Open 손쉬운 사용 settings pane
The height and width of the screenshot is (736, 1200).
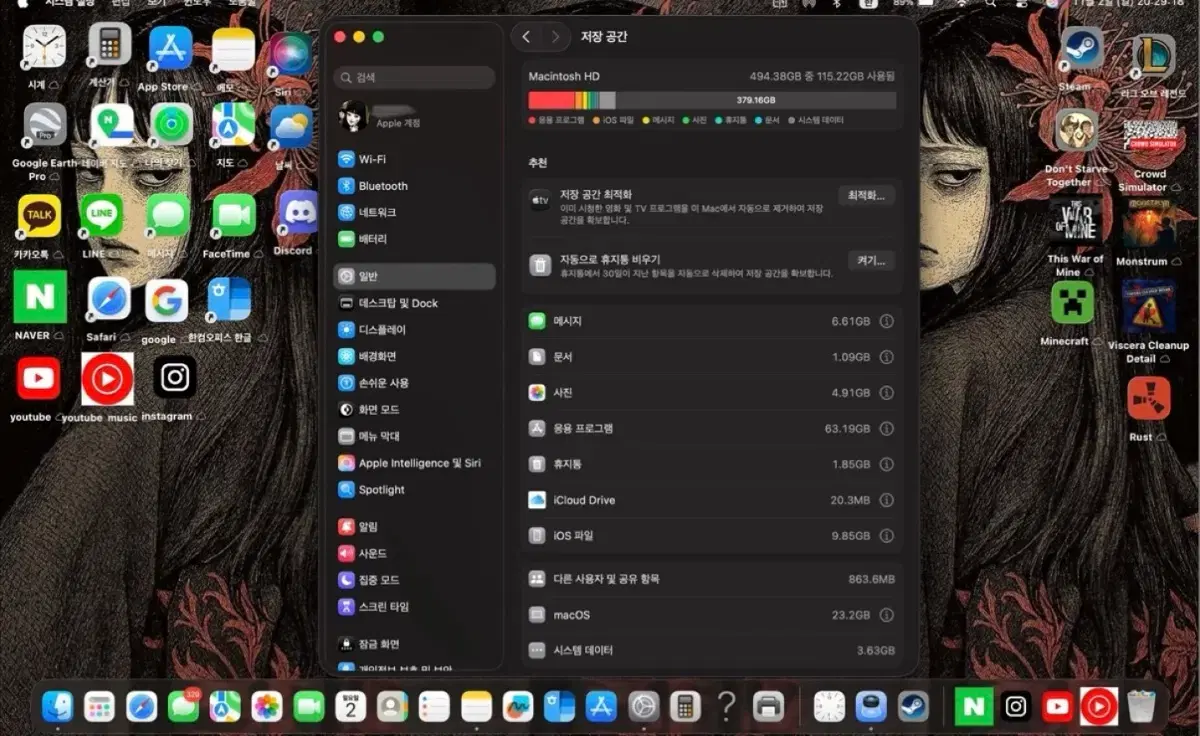pyautogui.click(x=414, y=383)
